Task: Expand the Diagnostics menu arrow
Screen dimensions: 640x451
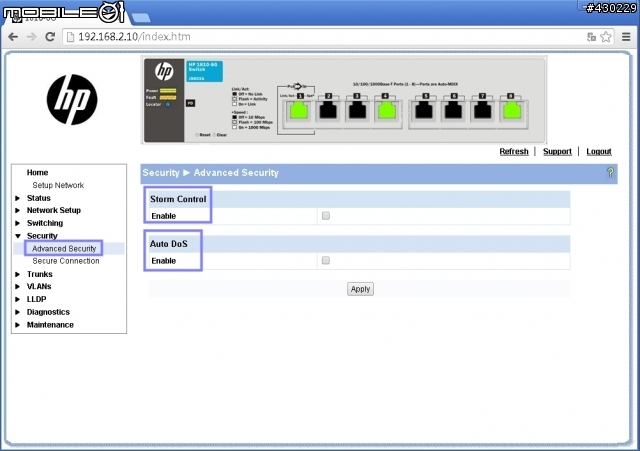Action: pos(18,312)
